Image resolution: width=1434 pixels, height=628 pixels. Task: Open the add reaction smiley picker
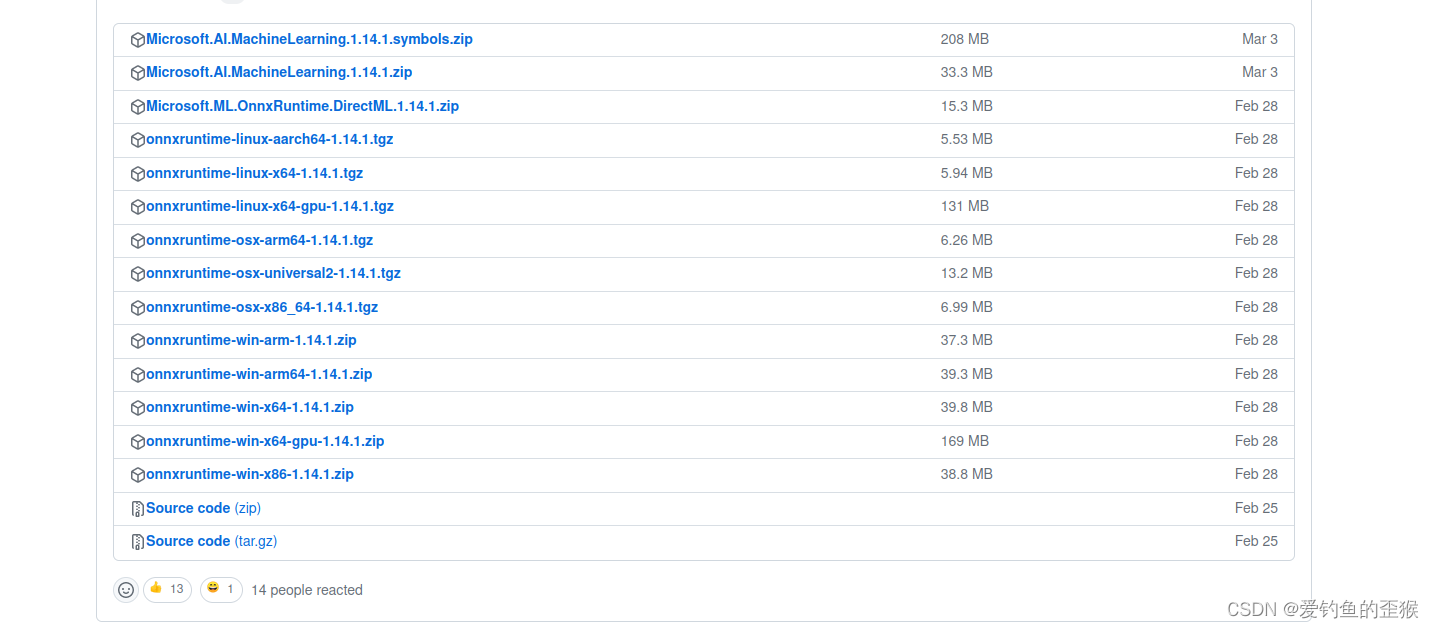click(126, 590)
